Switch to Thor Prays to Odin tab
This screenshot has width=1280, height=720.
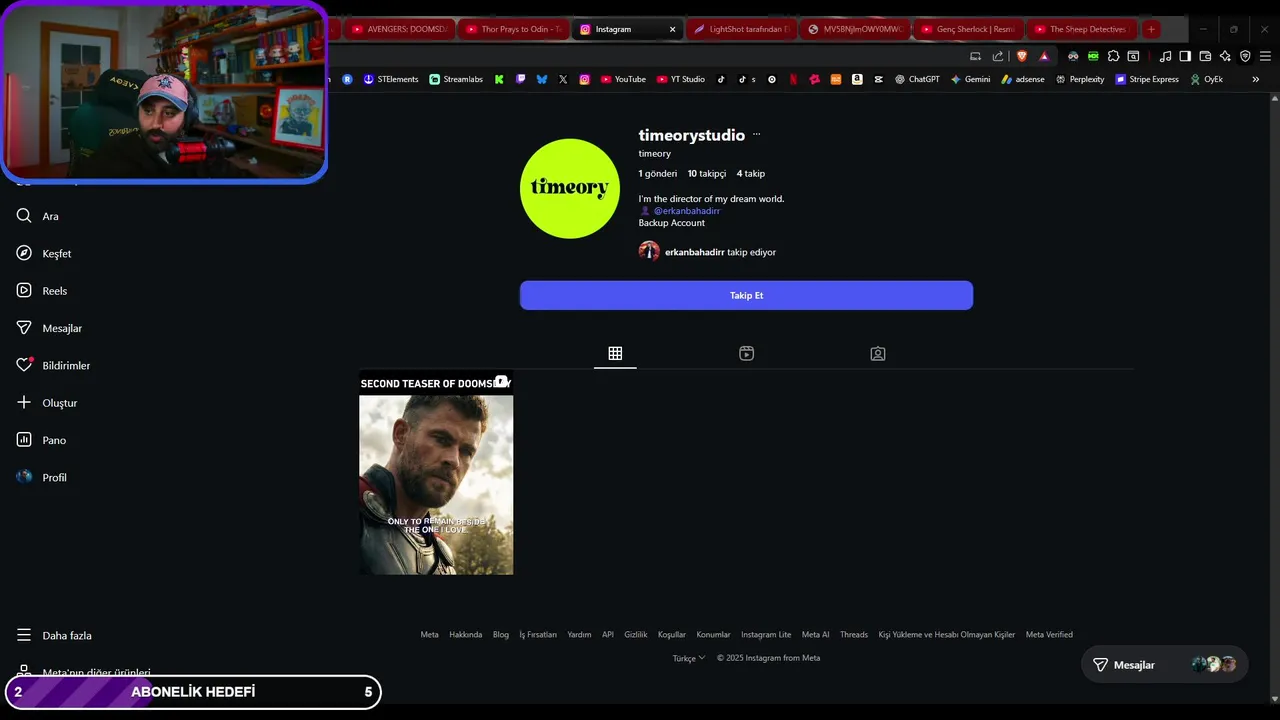click(514, 29)
